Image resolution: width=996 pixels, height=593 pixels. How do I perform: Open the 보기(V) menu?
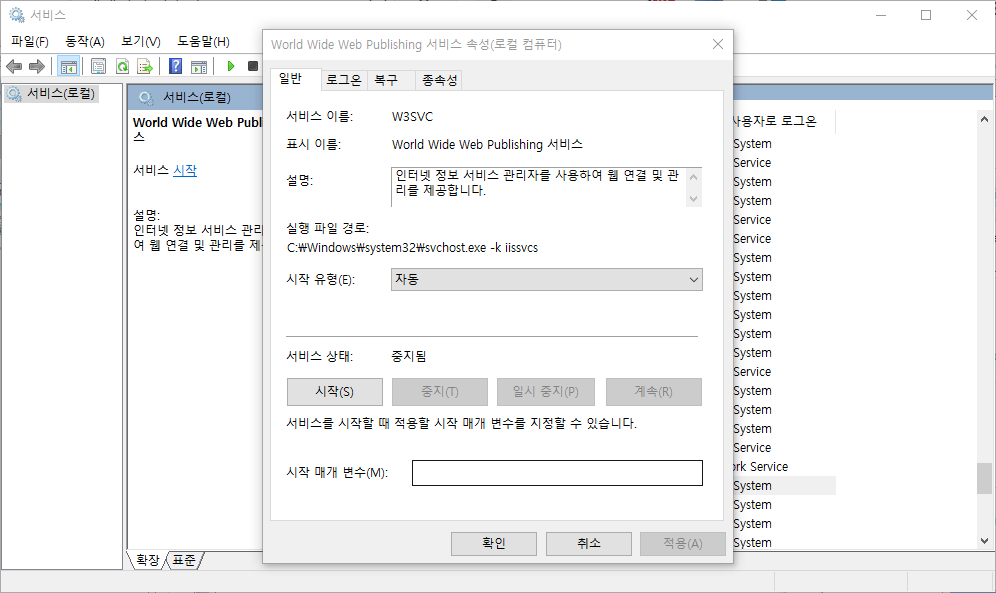141,41
